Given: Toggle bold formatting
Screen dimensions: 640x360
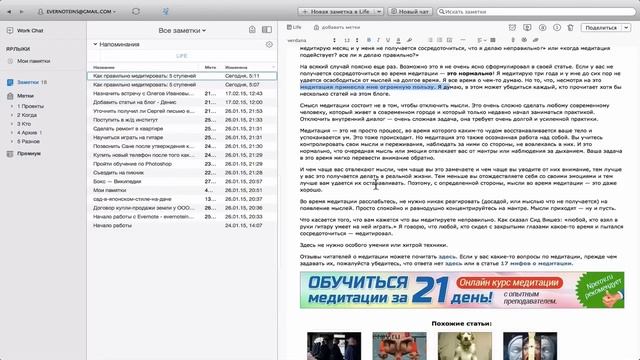Looking at the screenshot, I should coord(369,40).
